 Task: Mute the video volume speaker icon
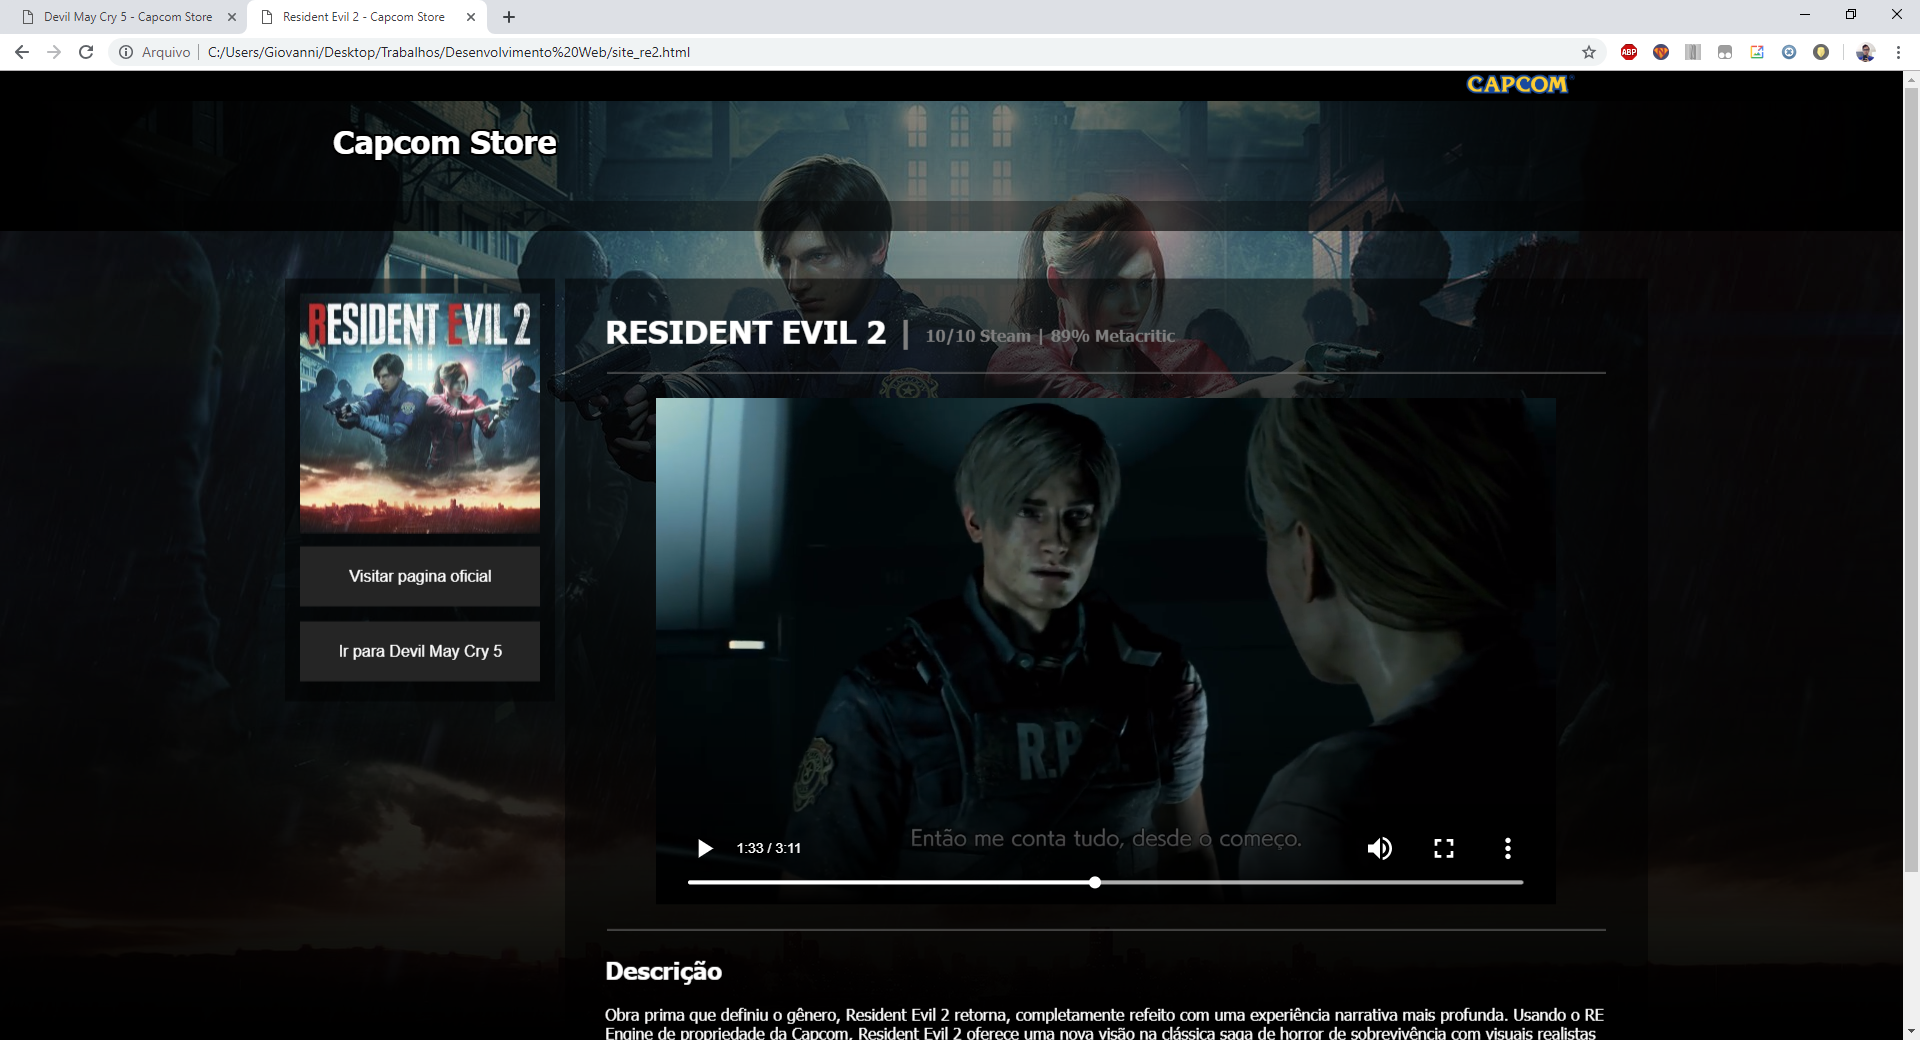tap(1380, 848)
